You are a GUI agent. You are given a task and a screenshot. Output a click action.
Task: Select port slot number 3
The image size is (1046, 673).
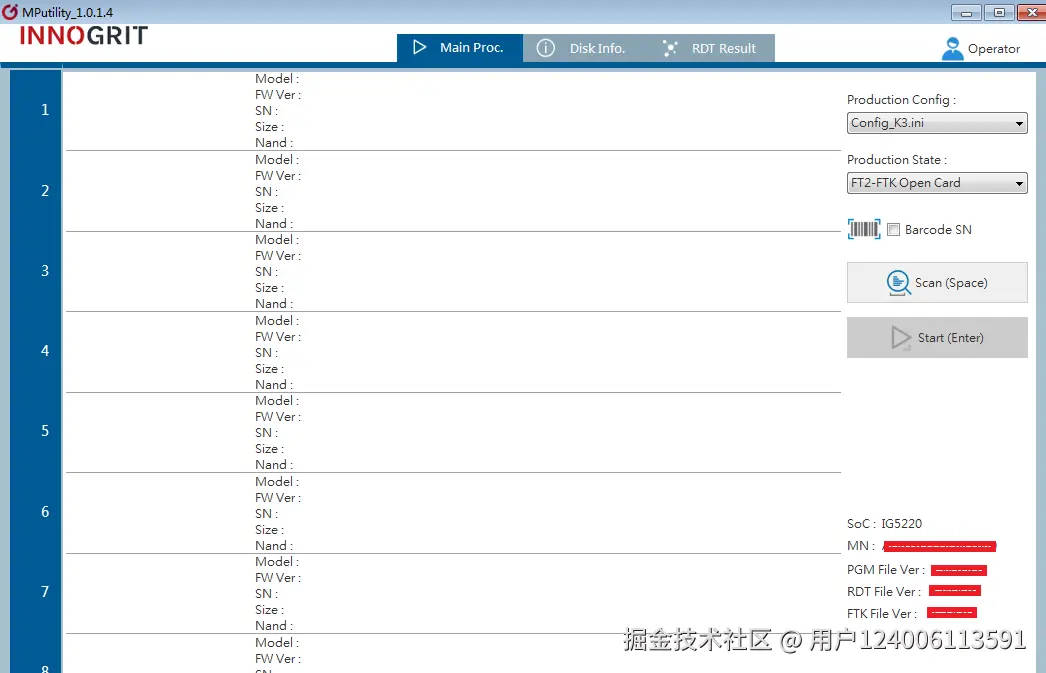click(x=44, y=270)
